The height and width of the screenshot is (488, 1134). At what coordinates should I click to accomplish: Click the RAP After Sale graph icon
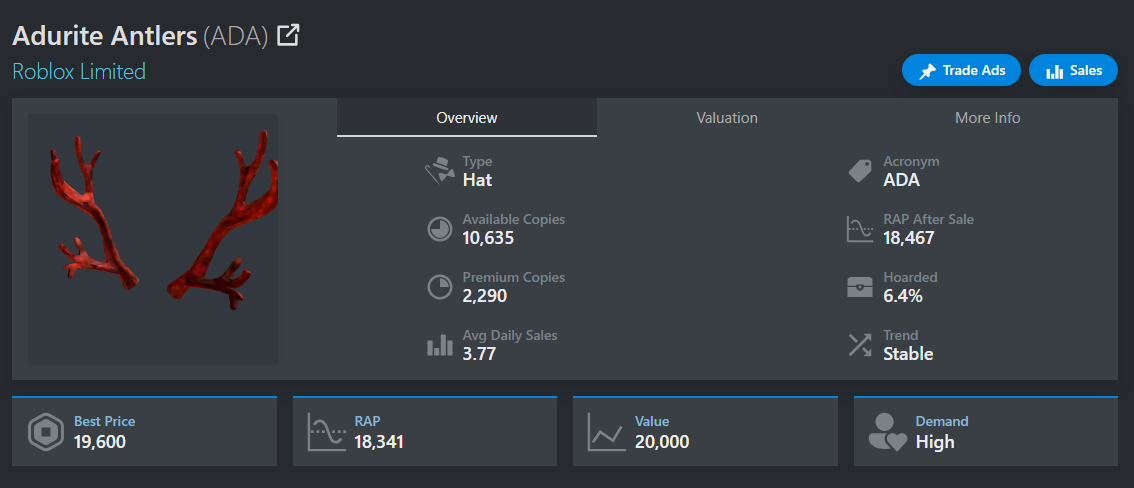pos(860,229)
